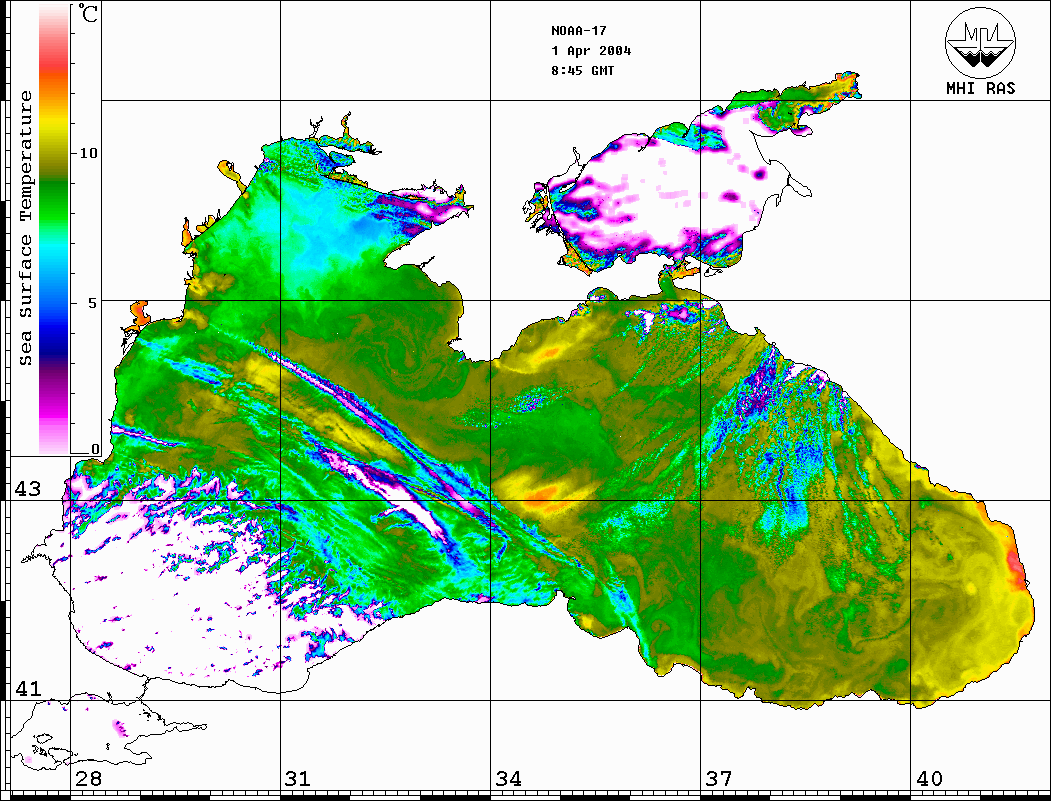Viewport: 1051px width, 801px height.
Task: Click the 0 mark on temperature scale
Action: pyautogui.click(x=96, y=450)
